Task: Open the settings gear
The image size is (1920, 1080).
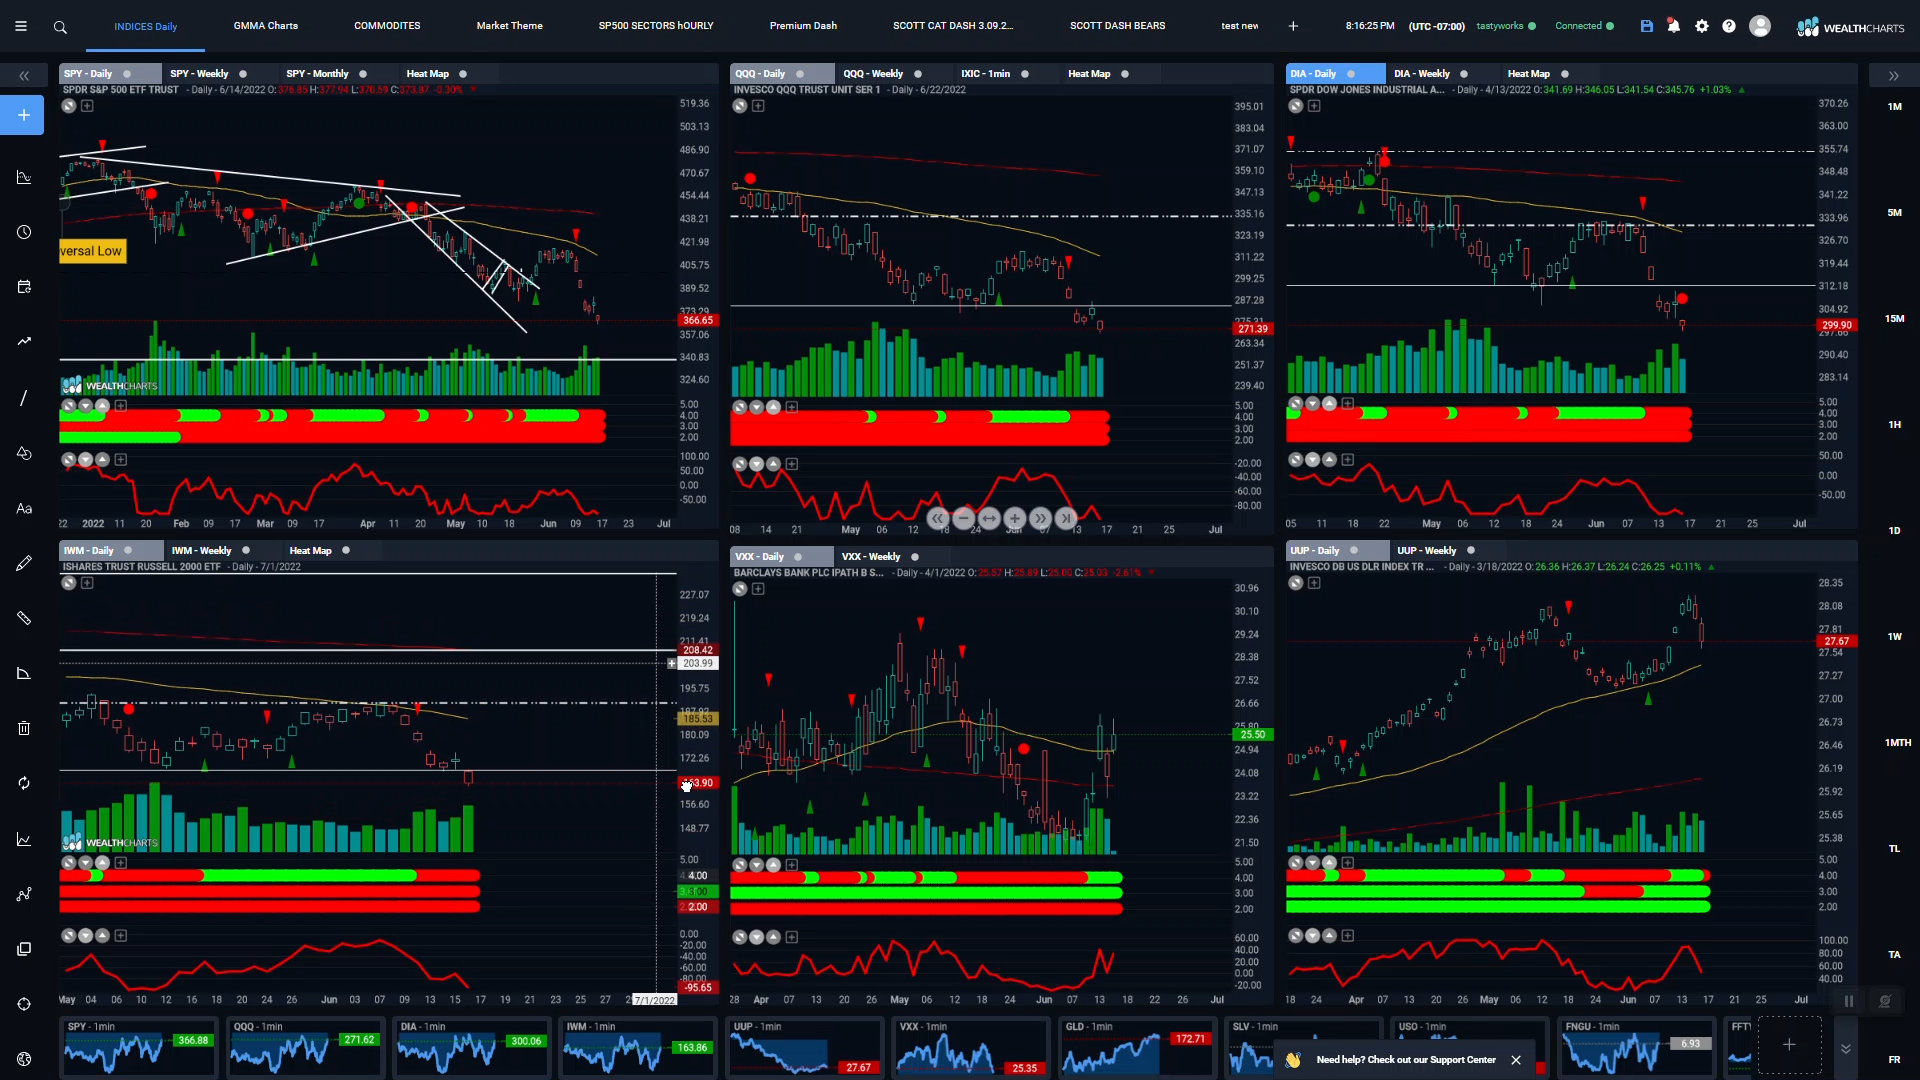Action: (1702, 26)
